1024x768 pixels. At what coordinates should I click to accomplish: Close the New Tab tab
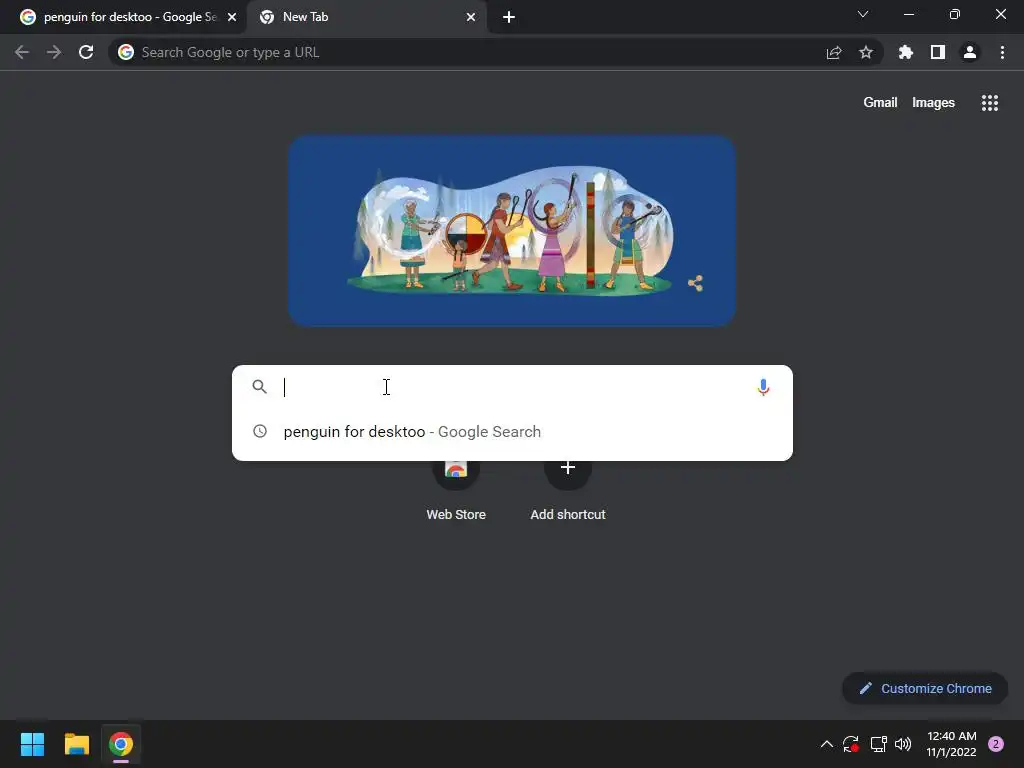[x=471, y=17]
